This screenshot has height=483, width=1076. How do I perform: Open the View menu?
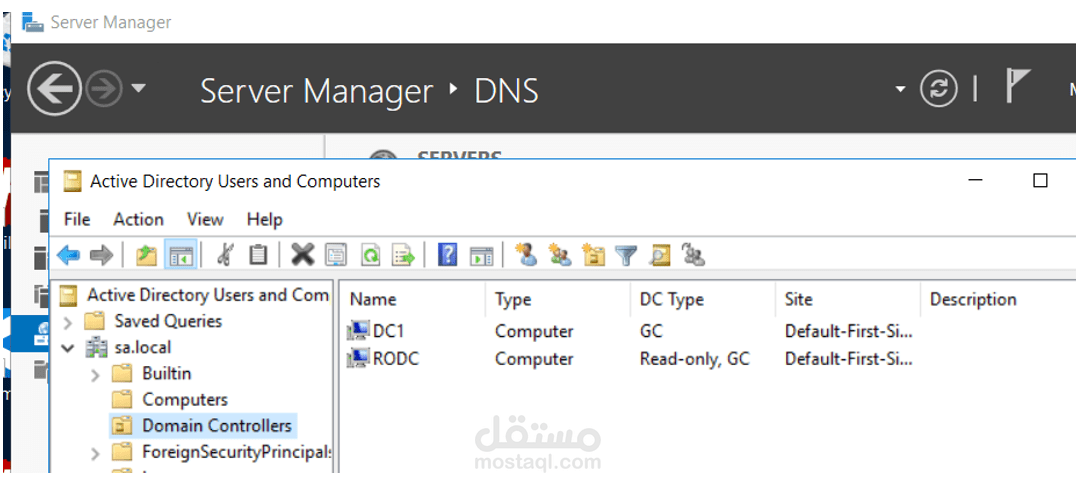point(205,220)
